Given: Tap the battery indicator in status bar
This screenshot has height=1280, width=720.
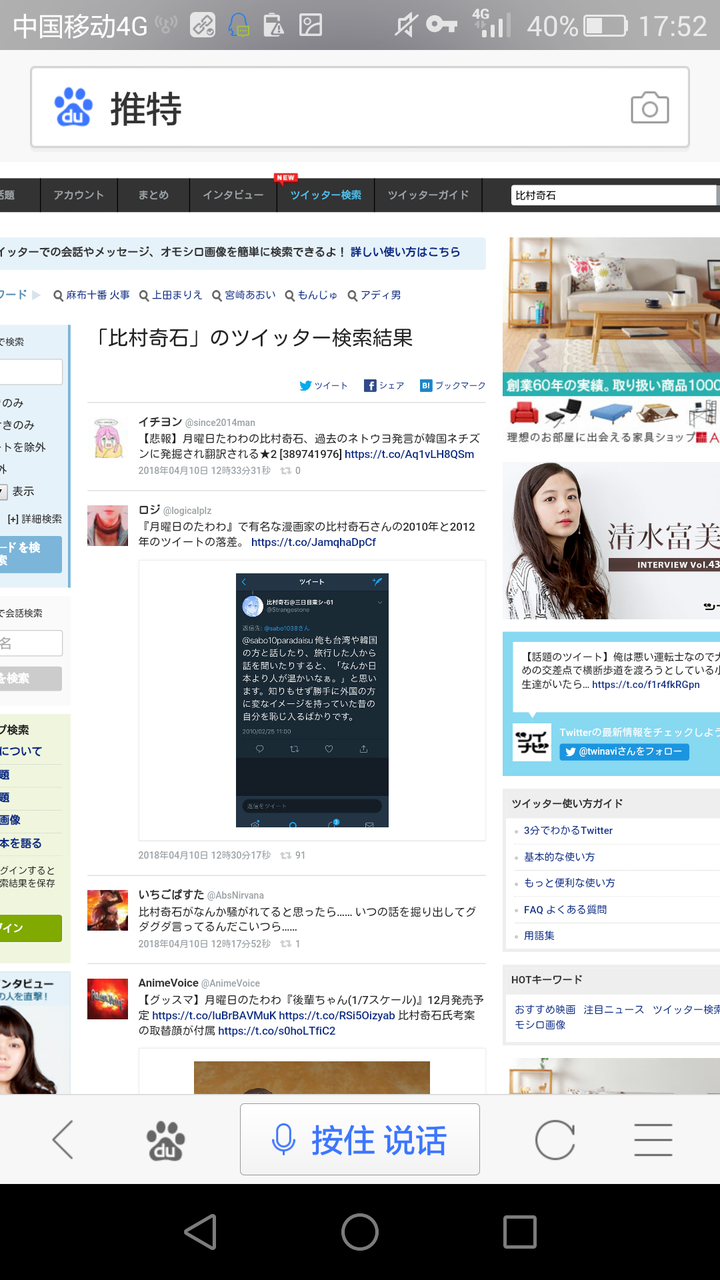Looking at the screenshot, I should [605, 26].
